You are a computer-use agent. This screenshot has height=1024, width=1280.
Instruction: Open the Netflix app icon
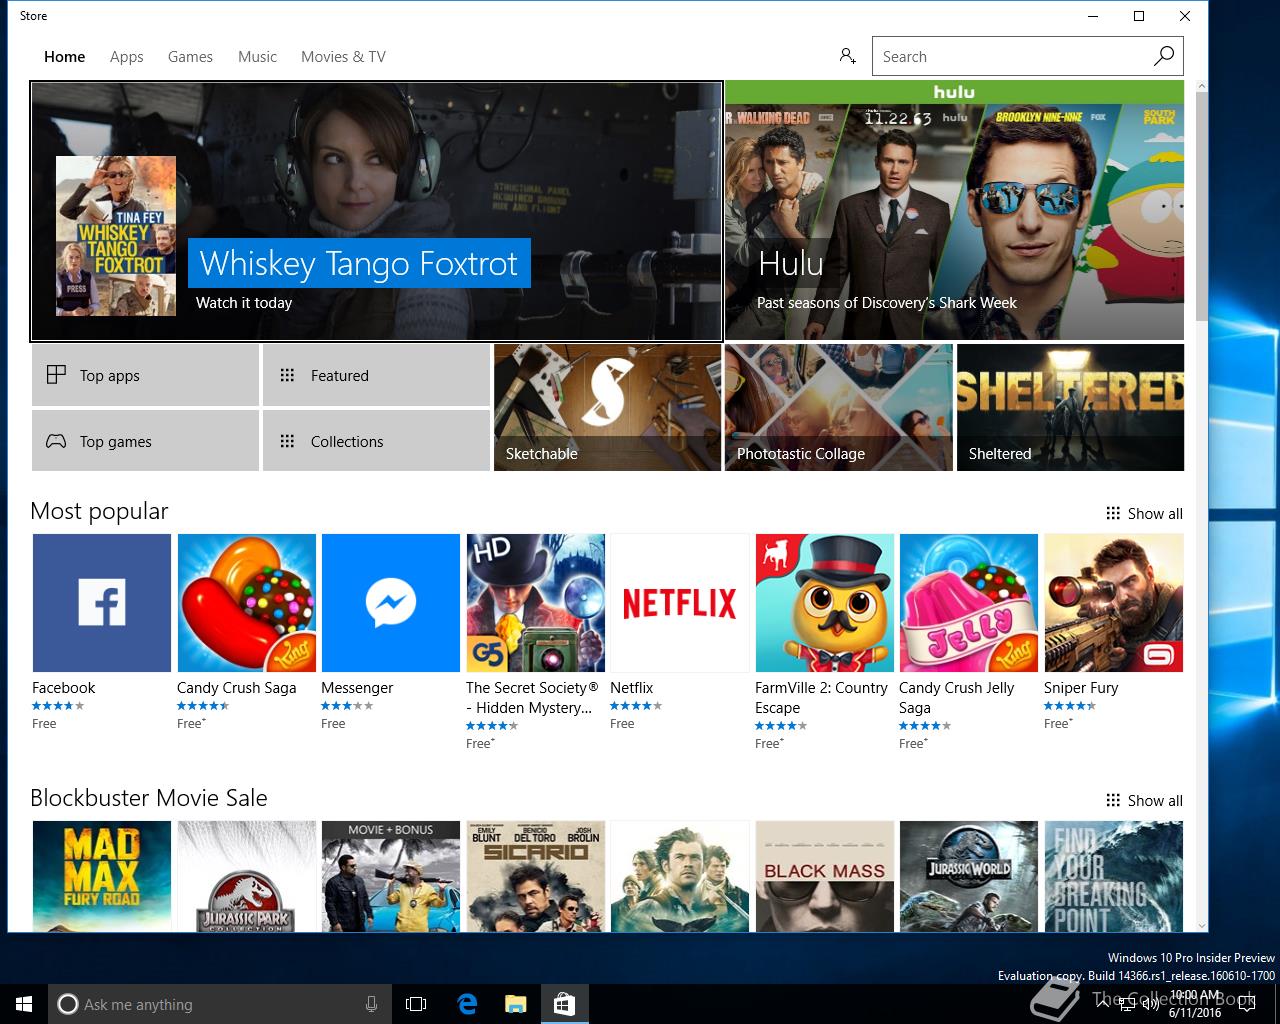680,603
